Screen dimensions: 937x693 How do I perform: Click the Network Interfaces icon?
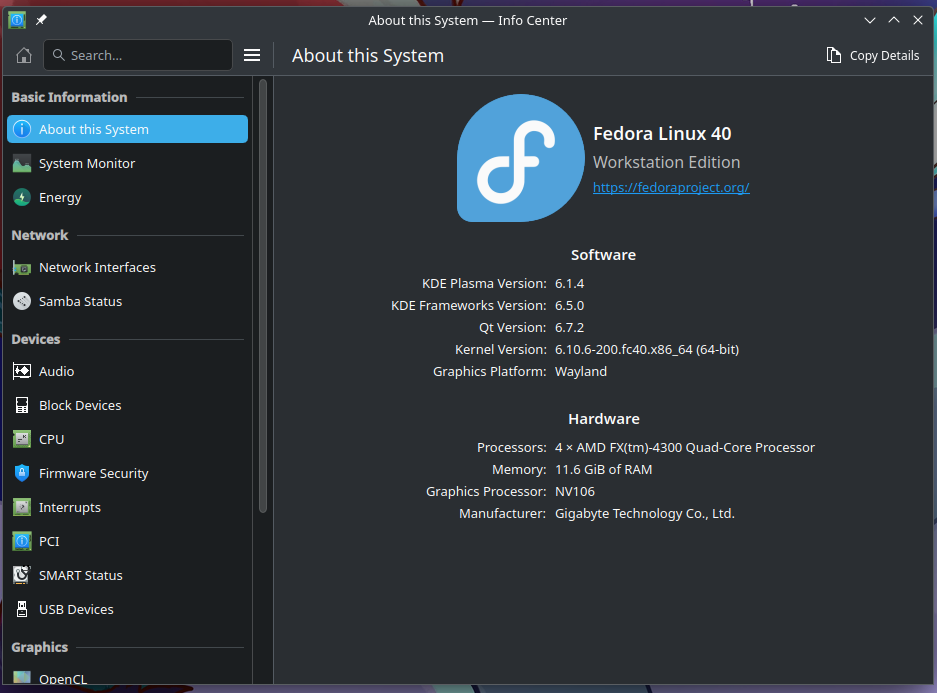tap(22, 268)
